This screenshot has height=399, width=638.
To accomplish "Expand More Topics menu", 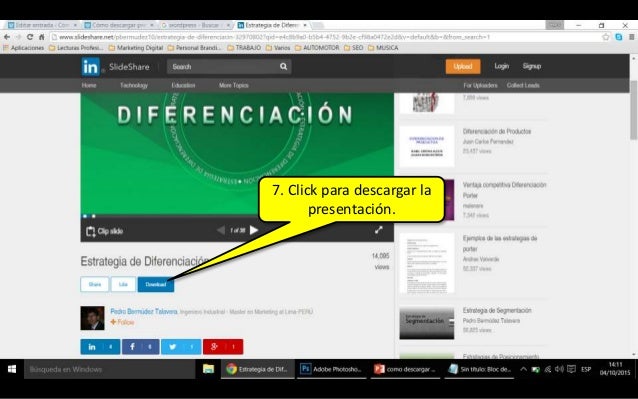I will [234, 85].
